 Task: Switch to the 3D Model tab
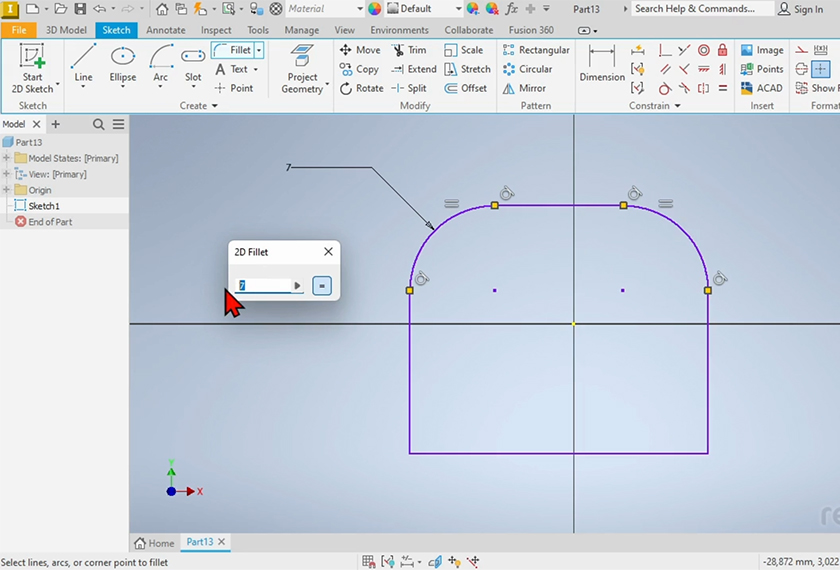[66, 30]
